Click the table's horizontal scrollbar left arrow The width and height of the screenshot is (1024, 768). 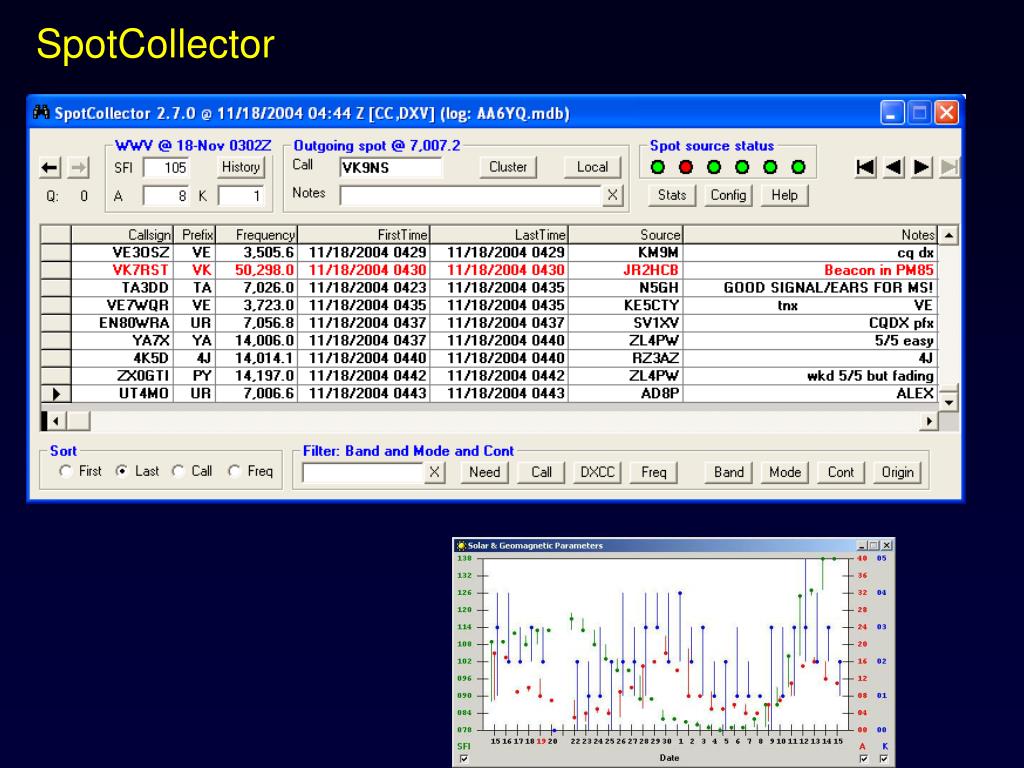[x=56, y=421]
